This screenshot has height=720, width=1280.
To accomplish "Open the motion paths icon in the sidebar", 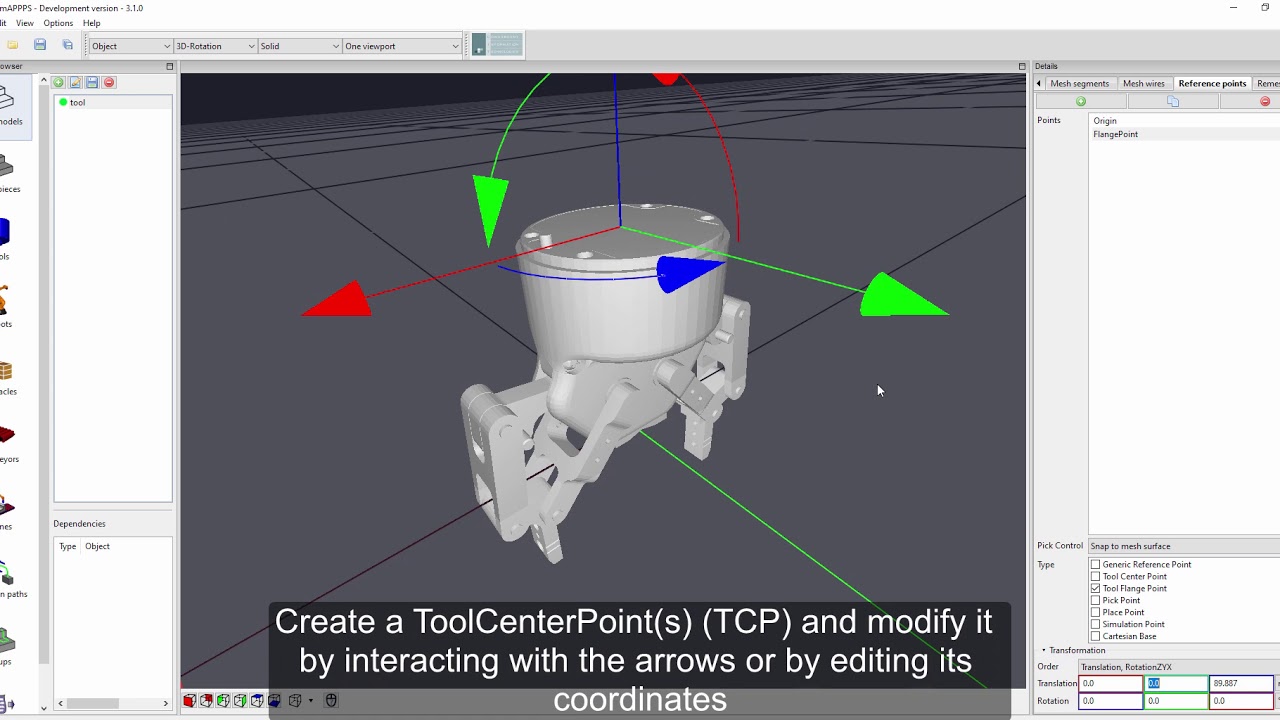I will coord(8,575).
